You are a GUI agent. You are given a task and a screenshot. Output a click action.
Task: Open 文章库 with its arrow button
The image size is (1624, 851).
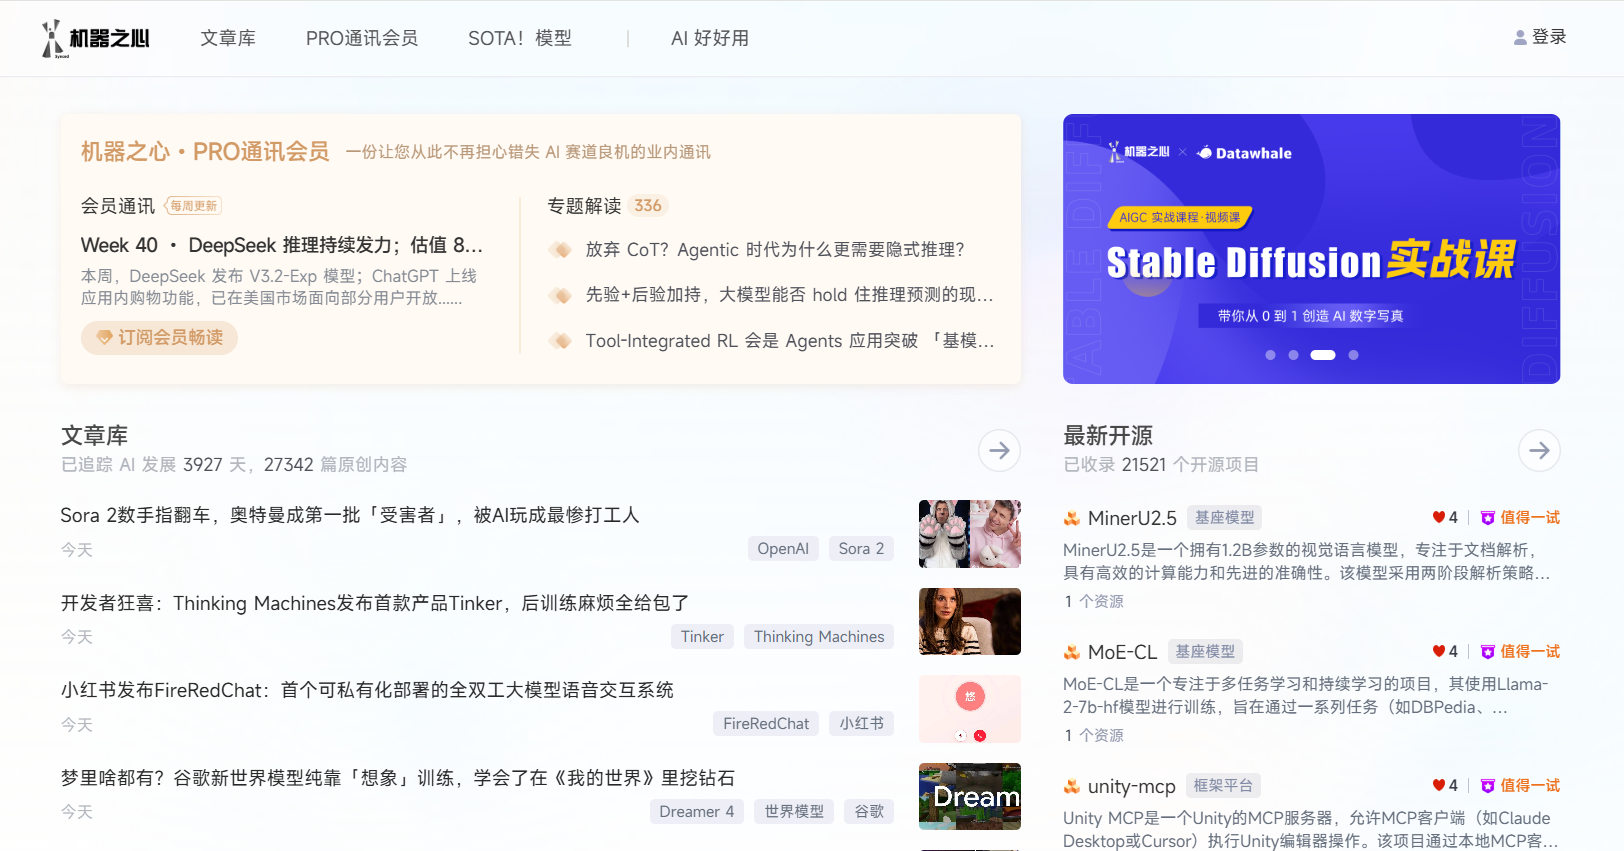[x=999, y=450]
